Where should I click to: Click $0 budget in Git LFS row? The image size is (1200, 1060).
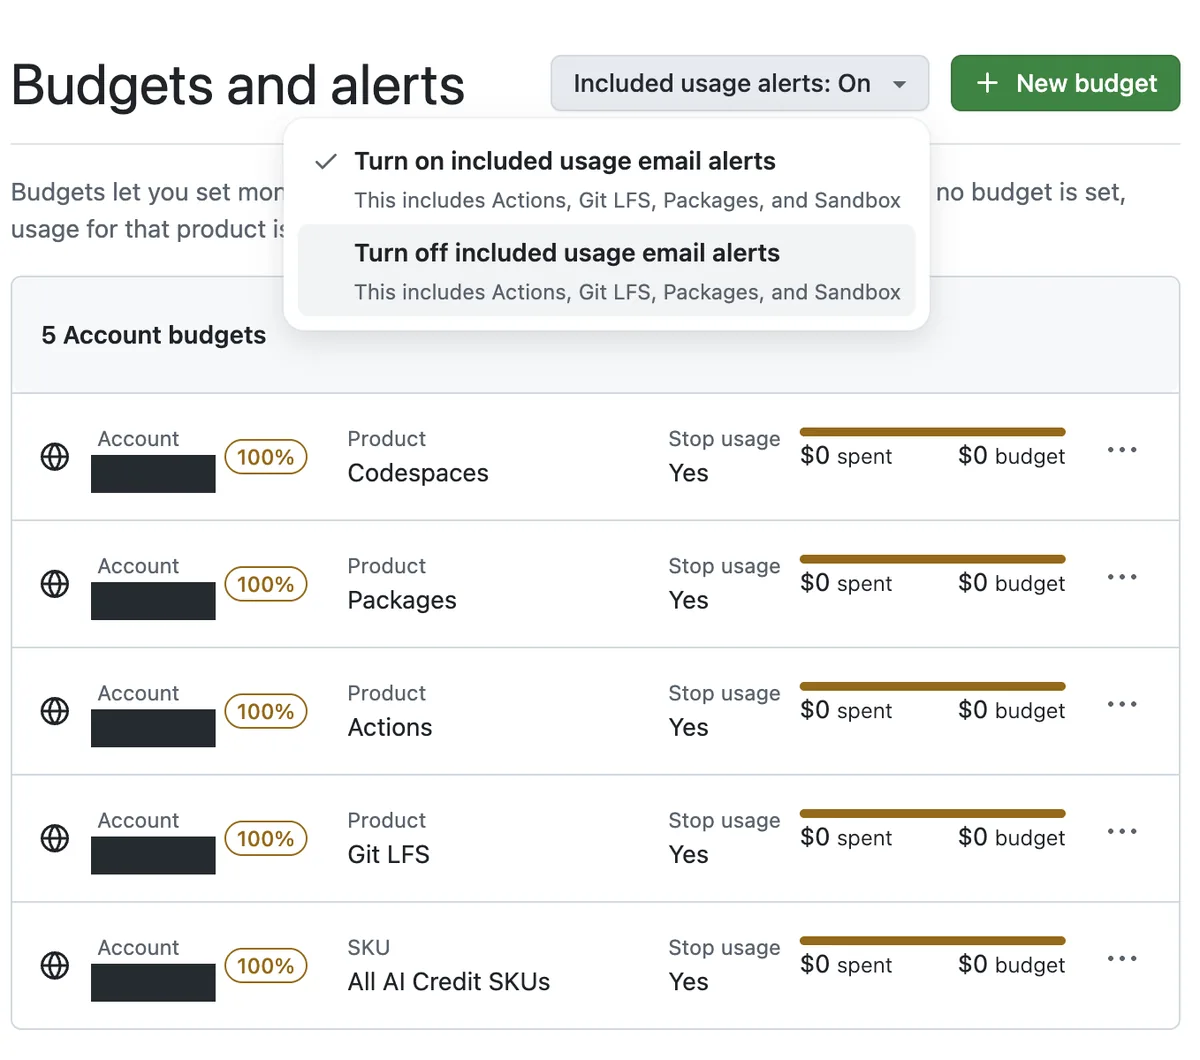[x=1012, y=837]
